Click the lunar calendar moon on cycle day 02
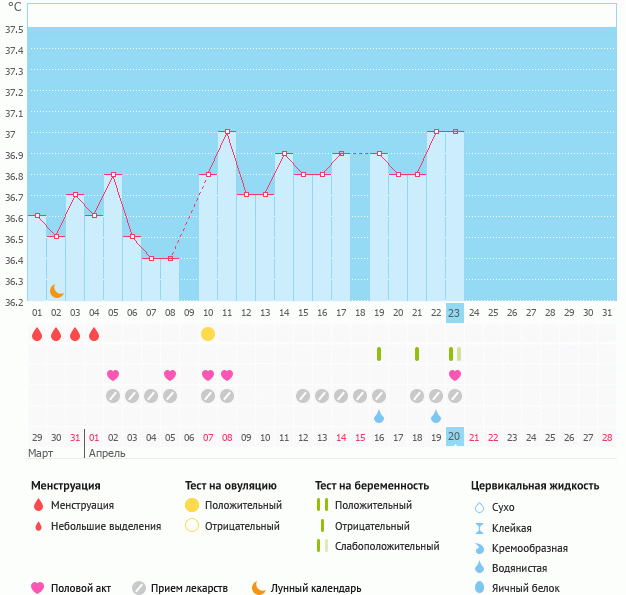Image resolution: width=626 pixels, height=595 pixels. pyautogui.click(x=57, y=290)
